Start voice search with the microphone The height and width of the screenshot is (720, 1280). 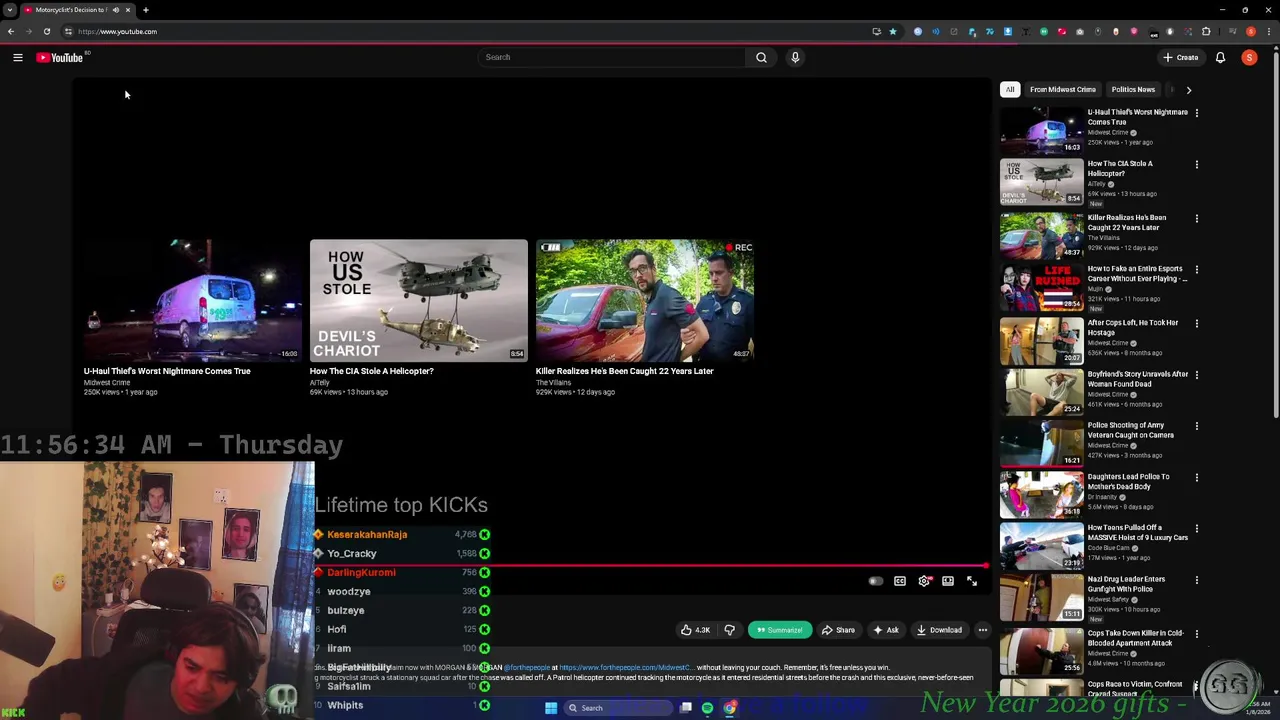pos(795,57)
